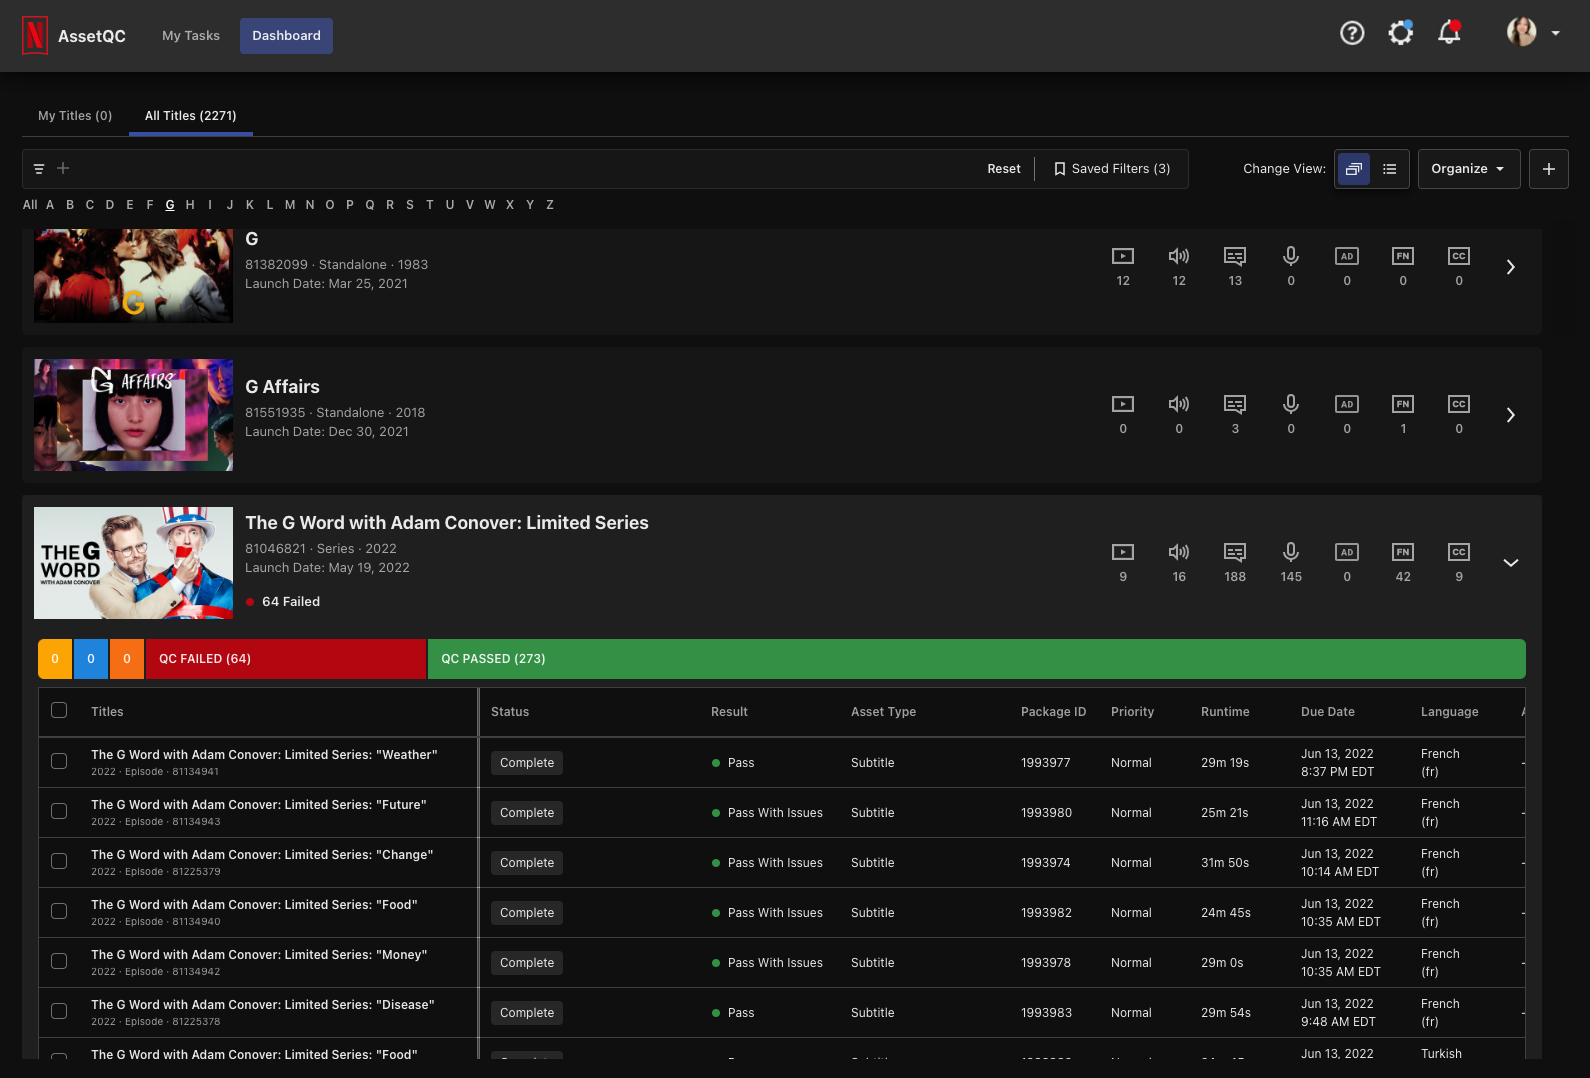1590x1078 pixels.
Task: Reset the filters
Action: click(x=1004, y=169)
